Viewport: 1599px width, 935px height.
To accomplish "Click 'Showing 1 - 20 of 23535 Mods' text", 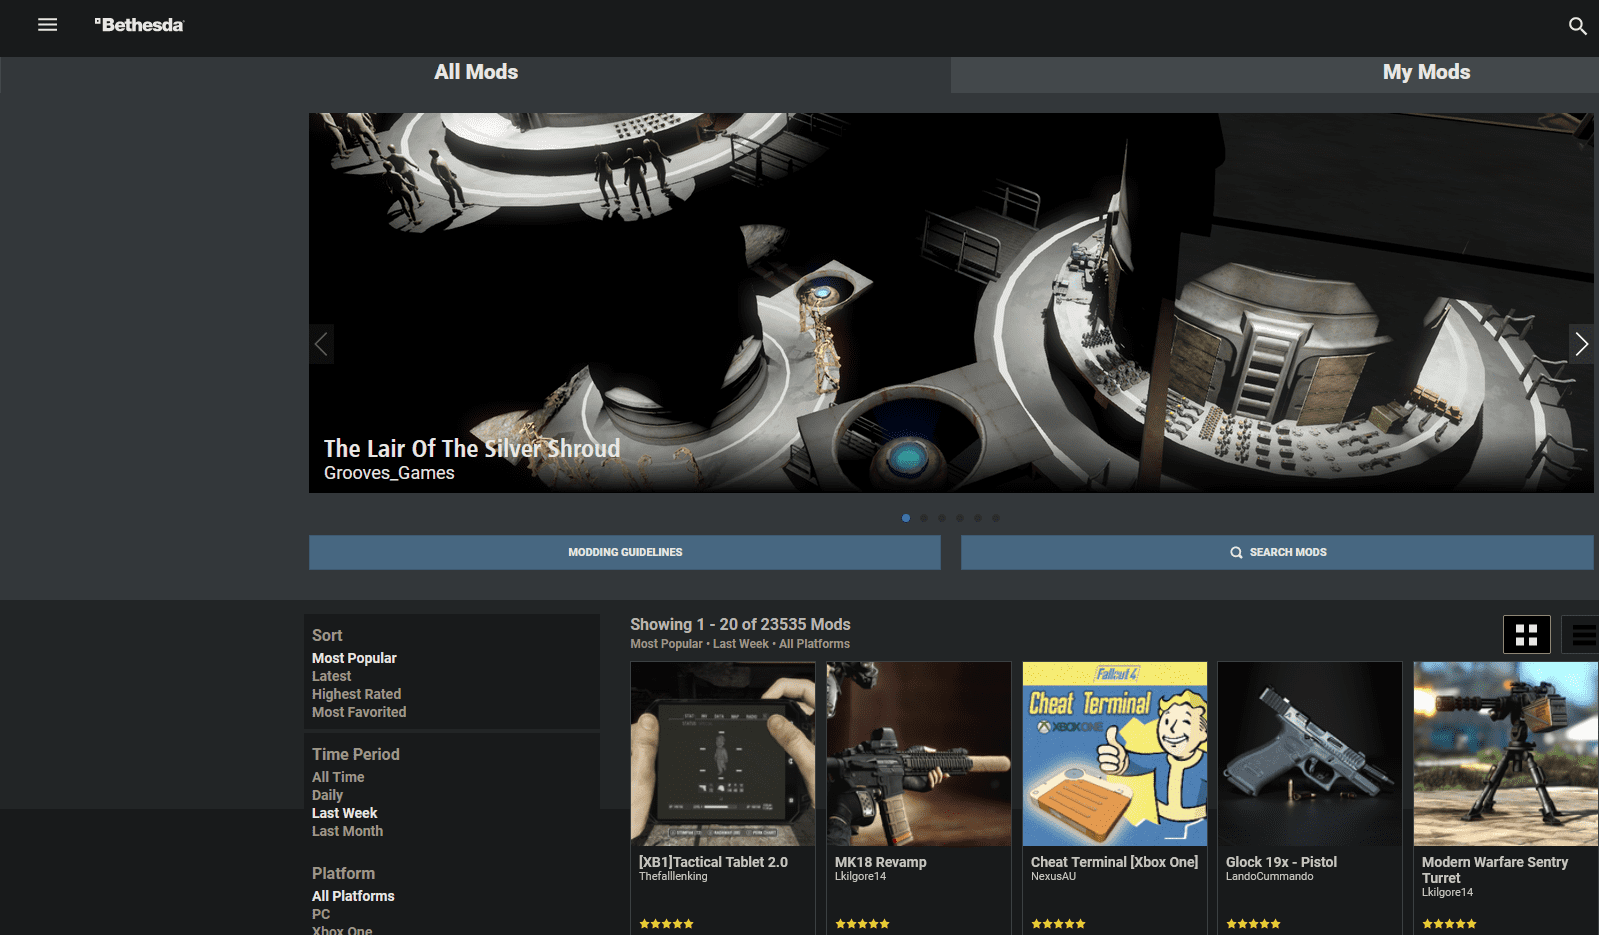I will click(x=740, y=625).
